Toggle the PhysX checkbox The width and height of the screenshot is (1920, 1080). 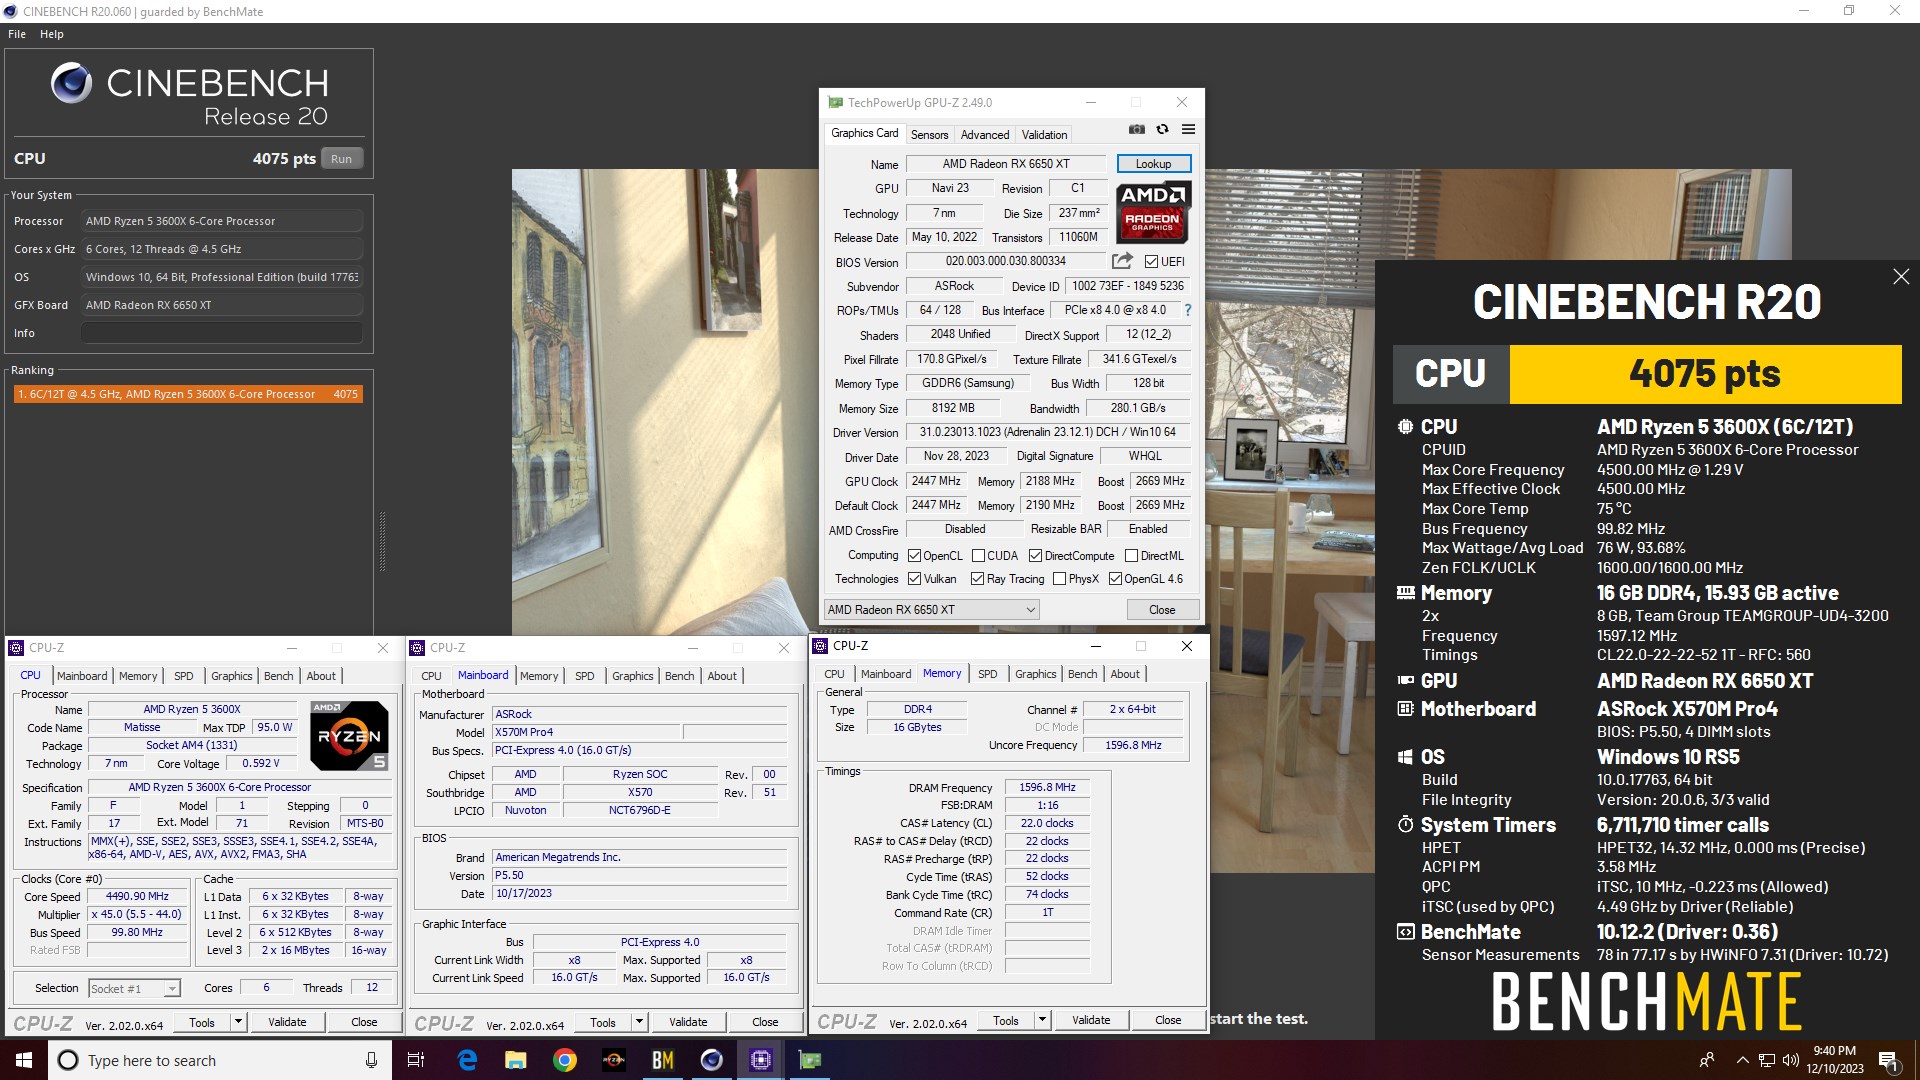(1059, 579)
